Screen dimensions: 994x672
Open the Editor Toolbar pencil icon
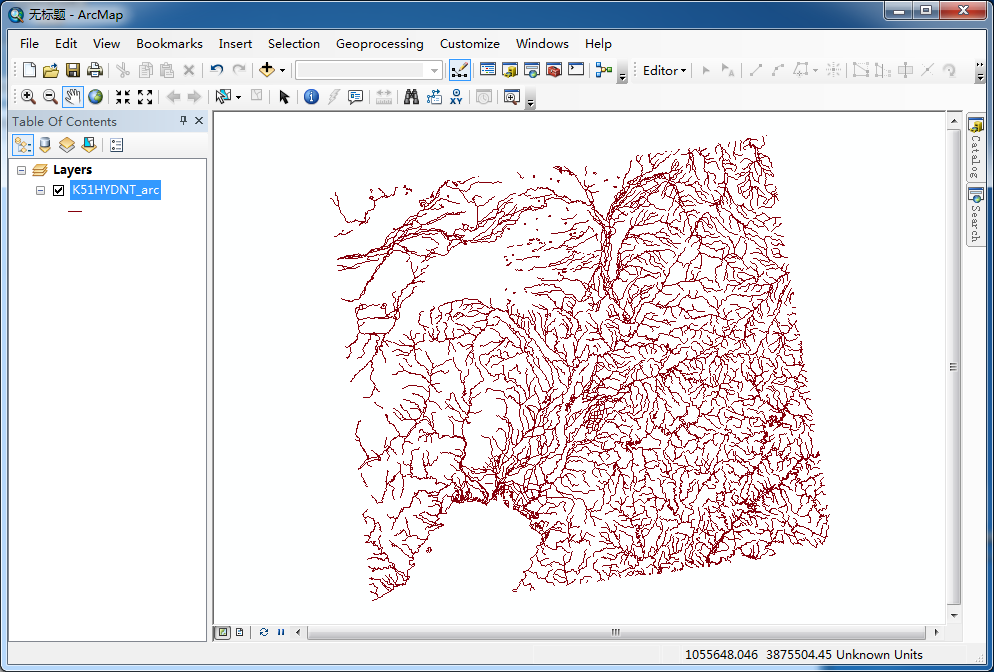[x=459, y=70]
